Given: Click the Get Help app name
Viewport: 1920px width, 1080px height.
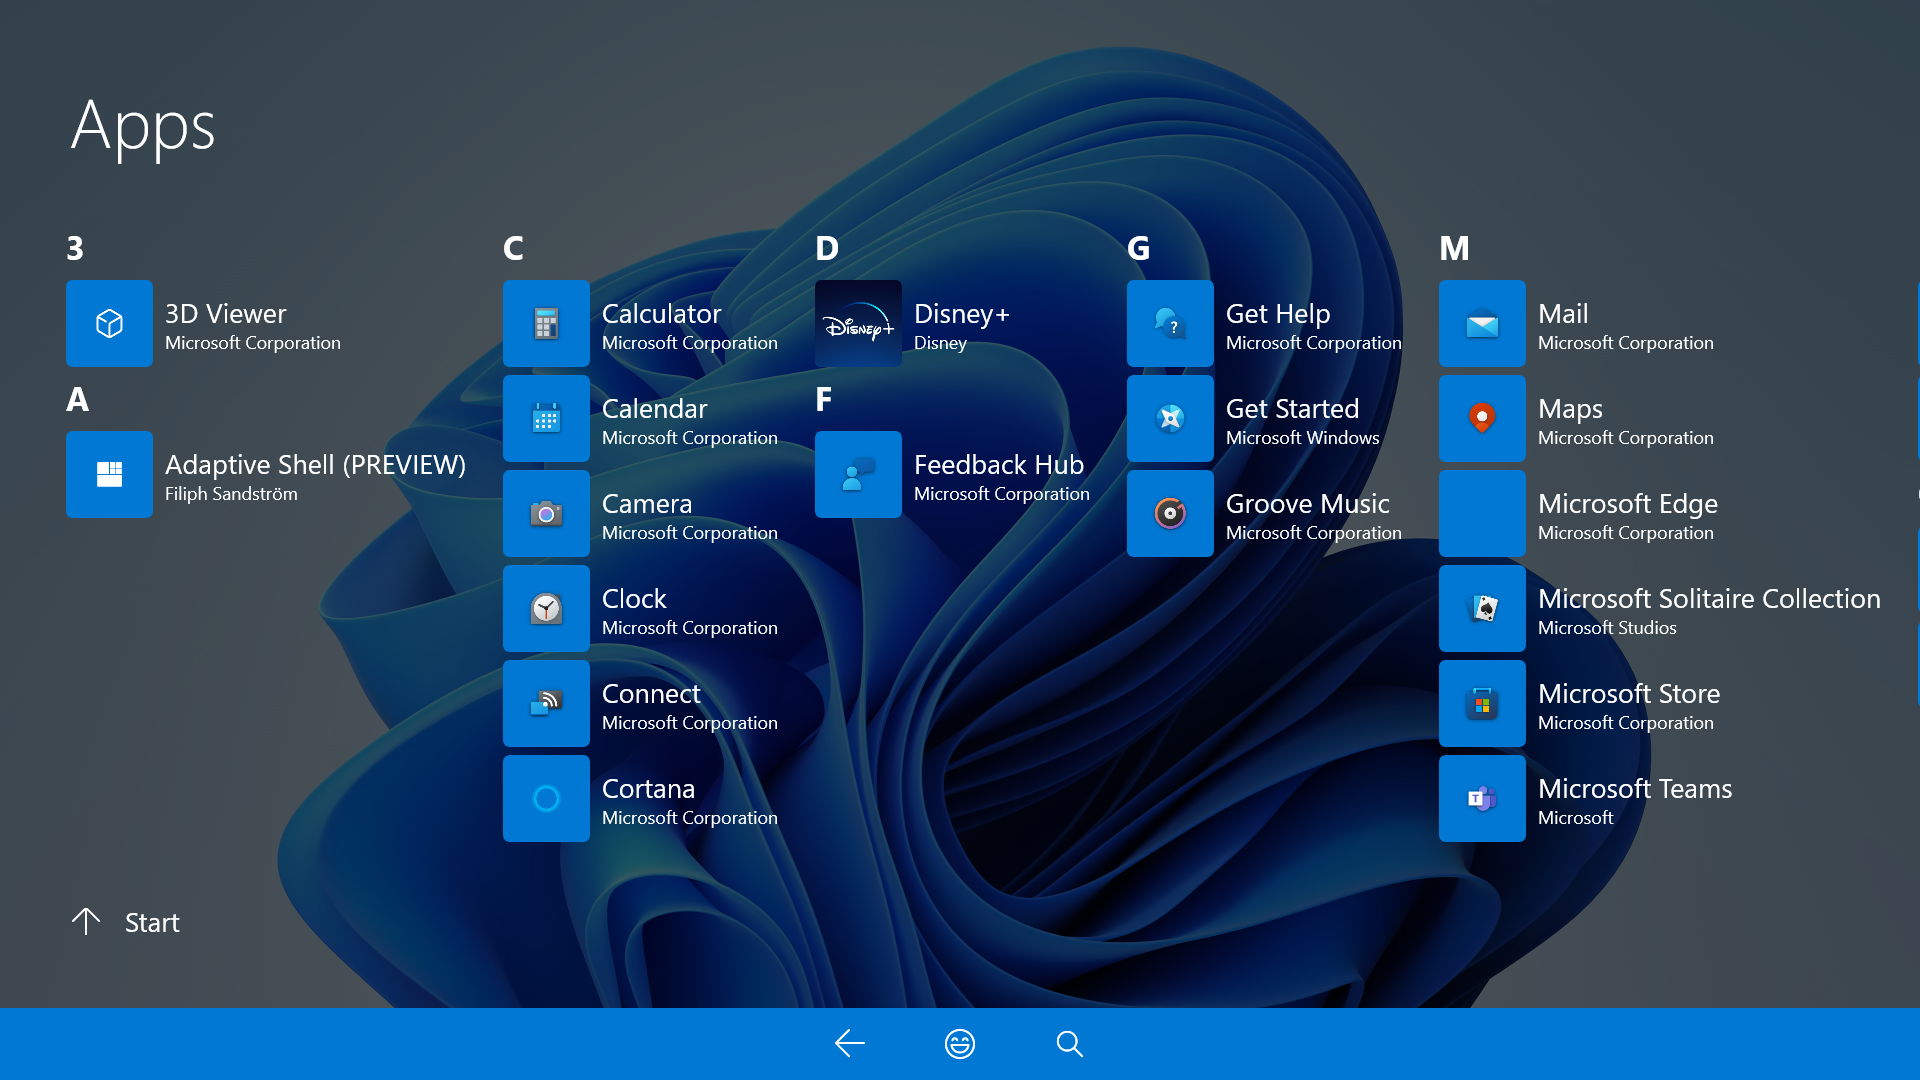Looking at the screenshot, I should click(x=1277, y=314).
